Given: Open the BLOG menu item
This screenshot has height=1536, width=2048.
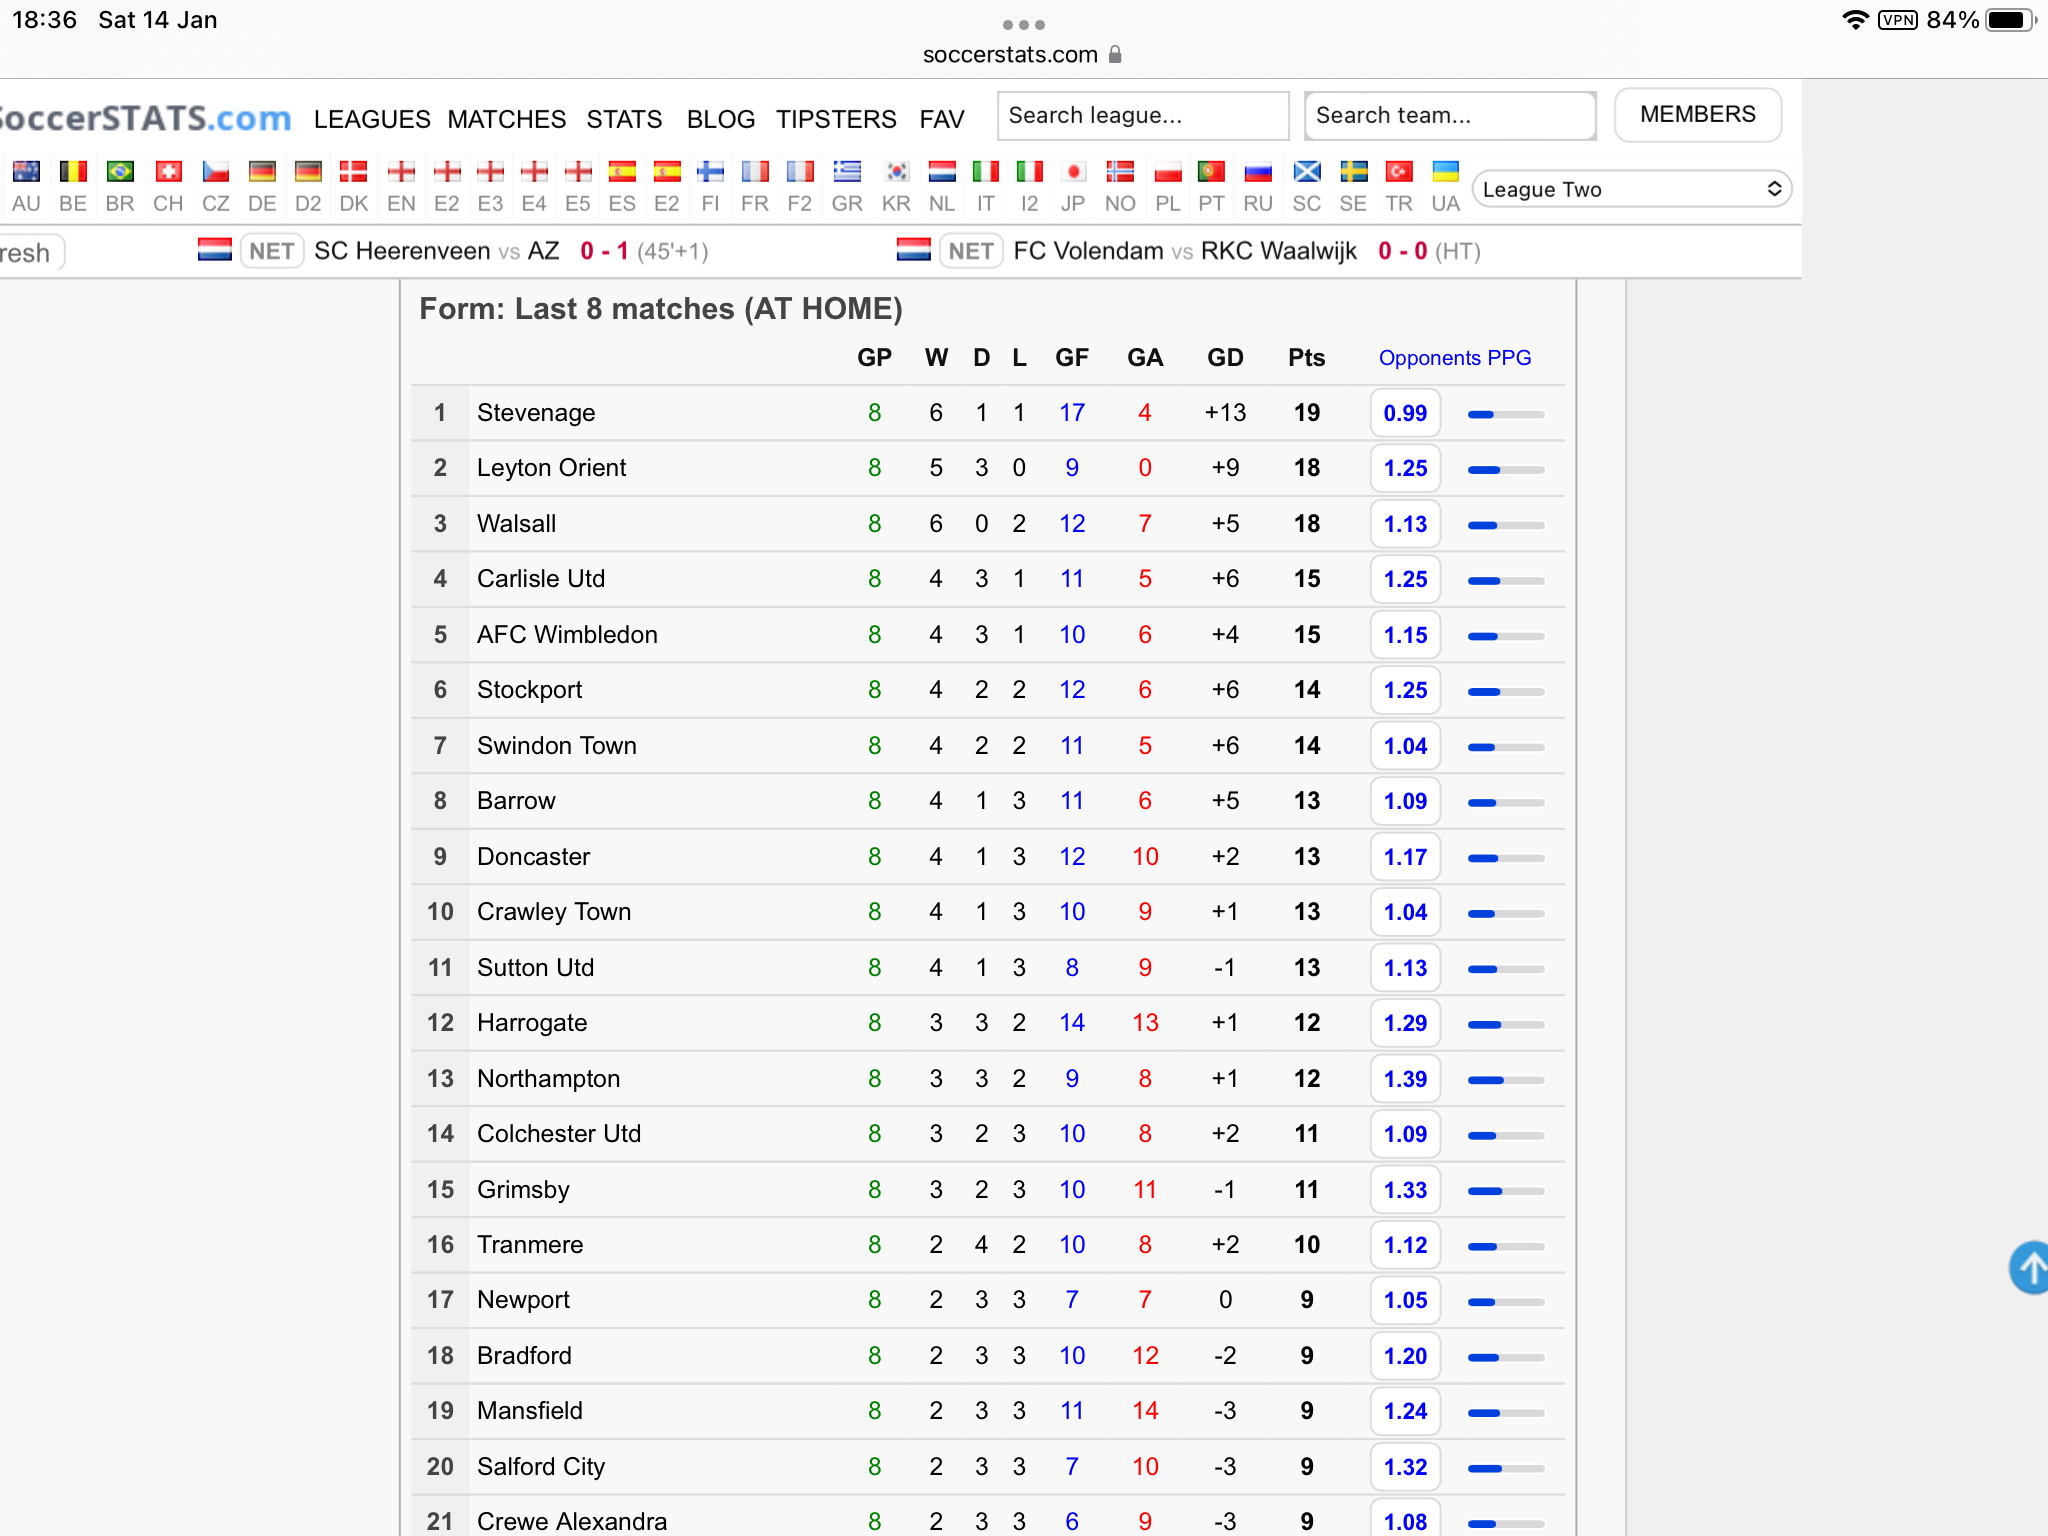Looking at the screenshot, I should 721,119.
